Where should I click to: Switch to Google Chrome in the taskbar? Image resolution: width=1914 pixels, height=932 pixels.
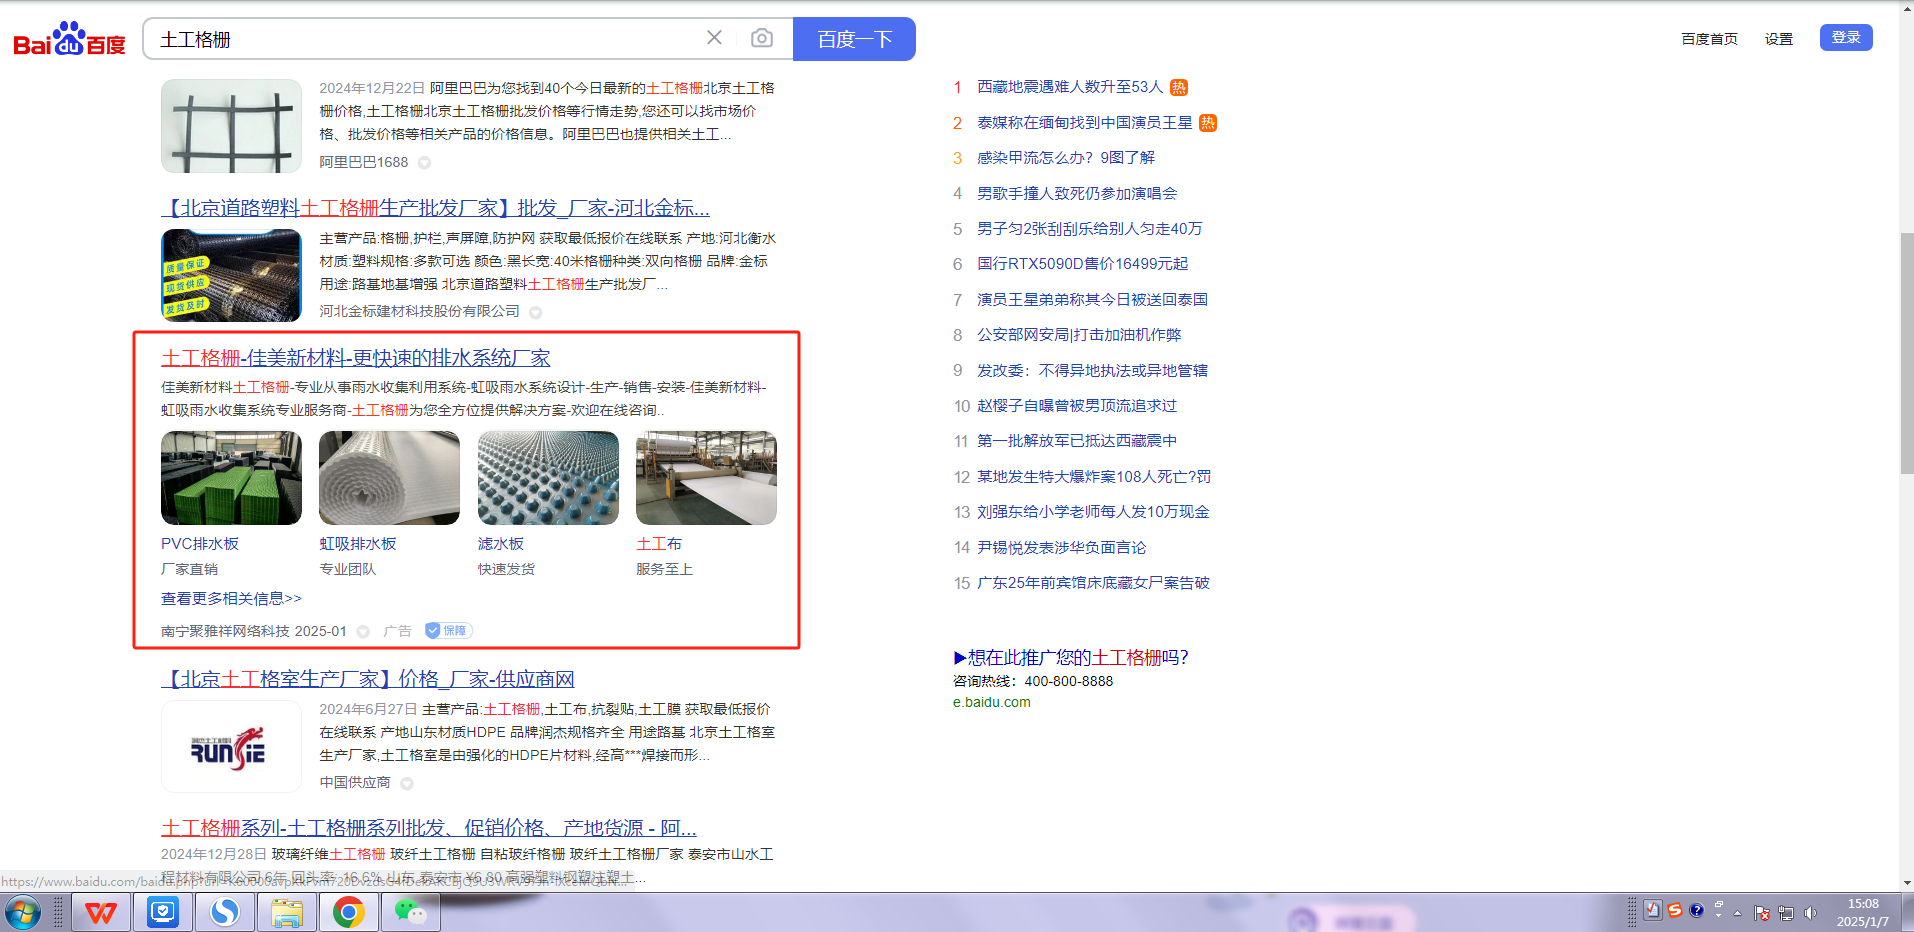(349, 912)
